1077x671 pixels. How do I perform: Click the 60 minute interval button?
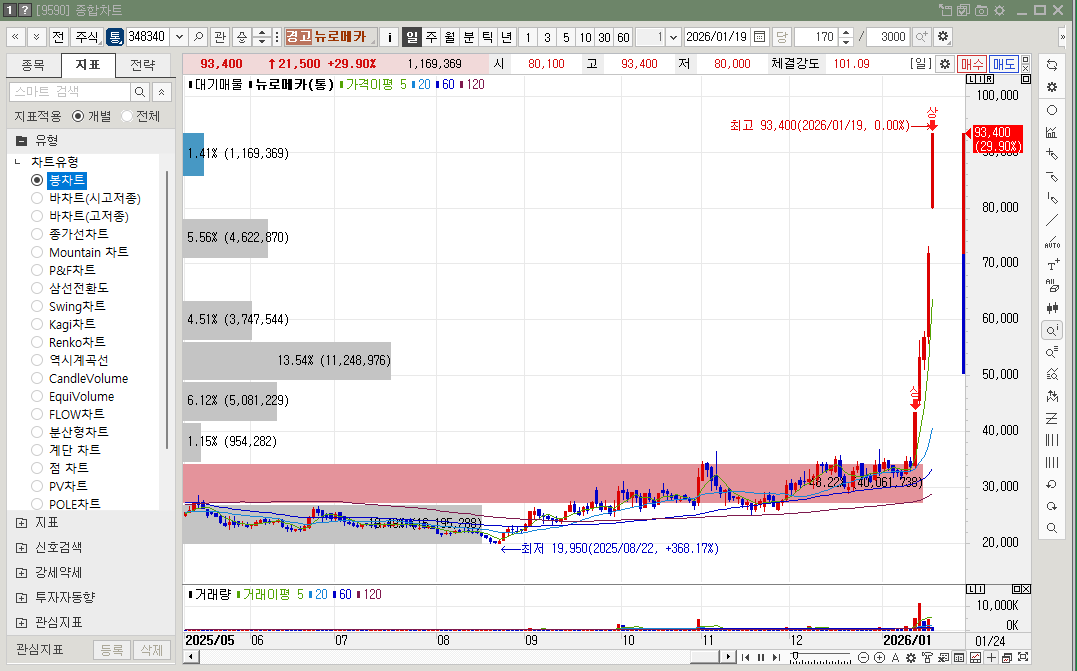point(623,37)
